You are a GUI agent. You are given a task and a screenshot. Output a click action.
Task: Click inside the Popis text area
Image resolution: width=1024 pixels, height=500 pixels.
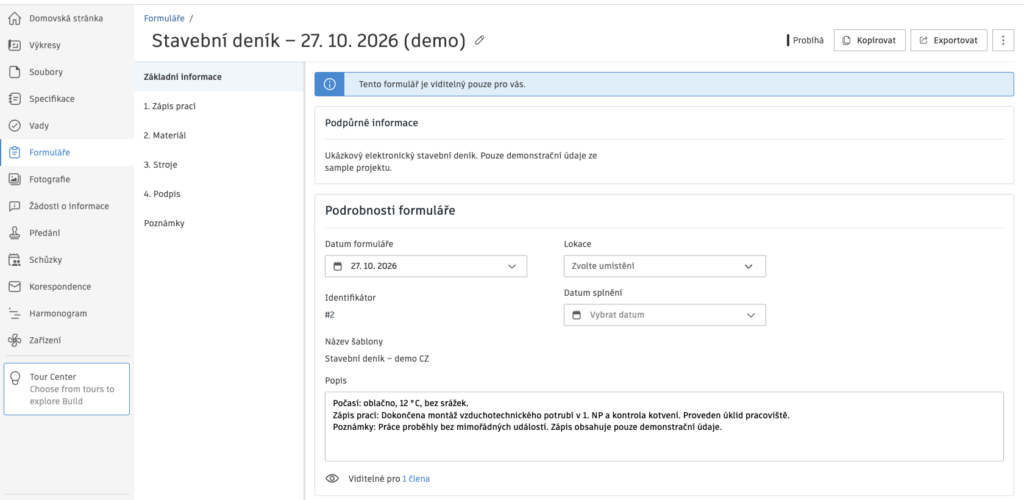coord(664,426)
